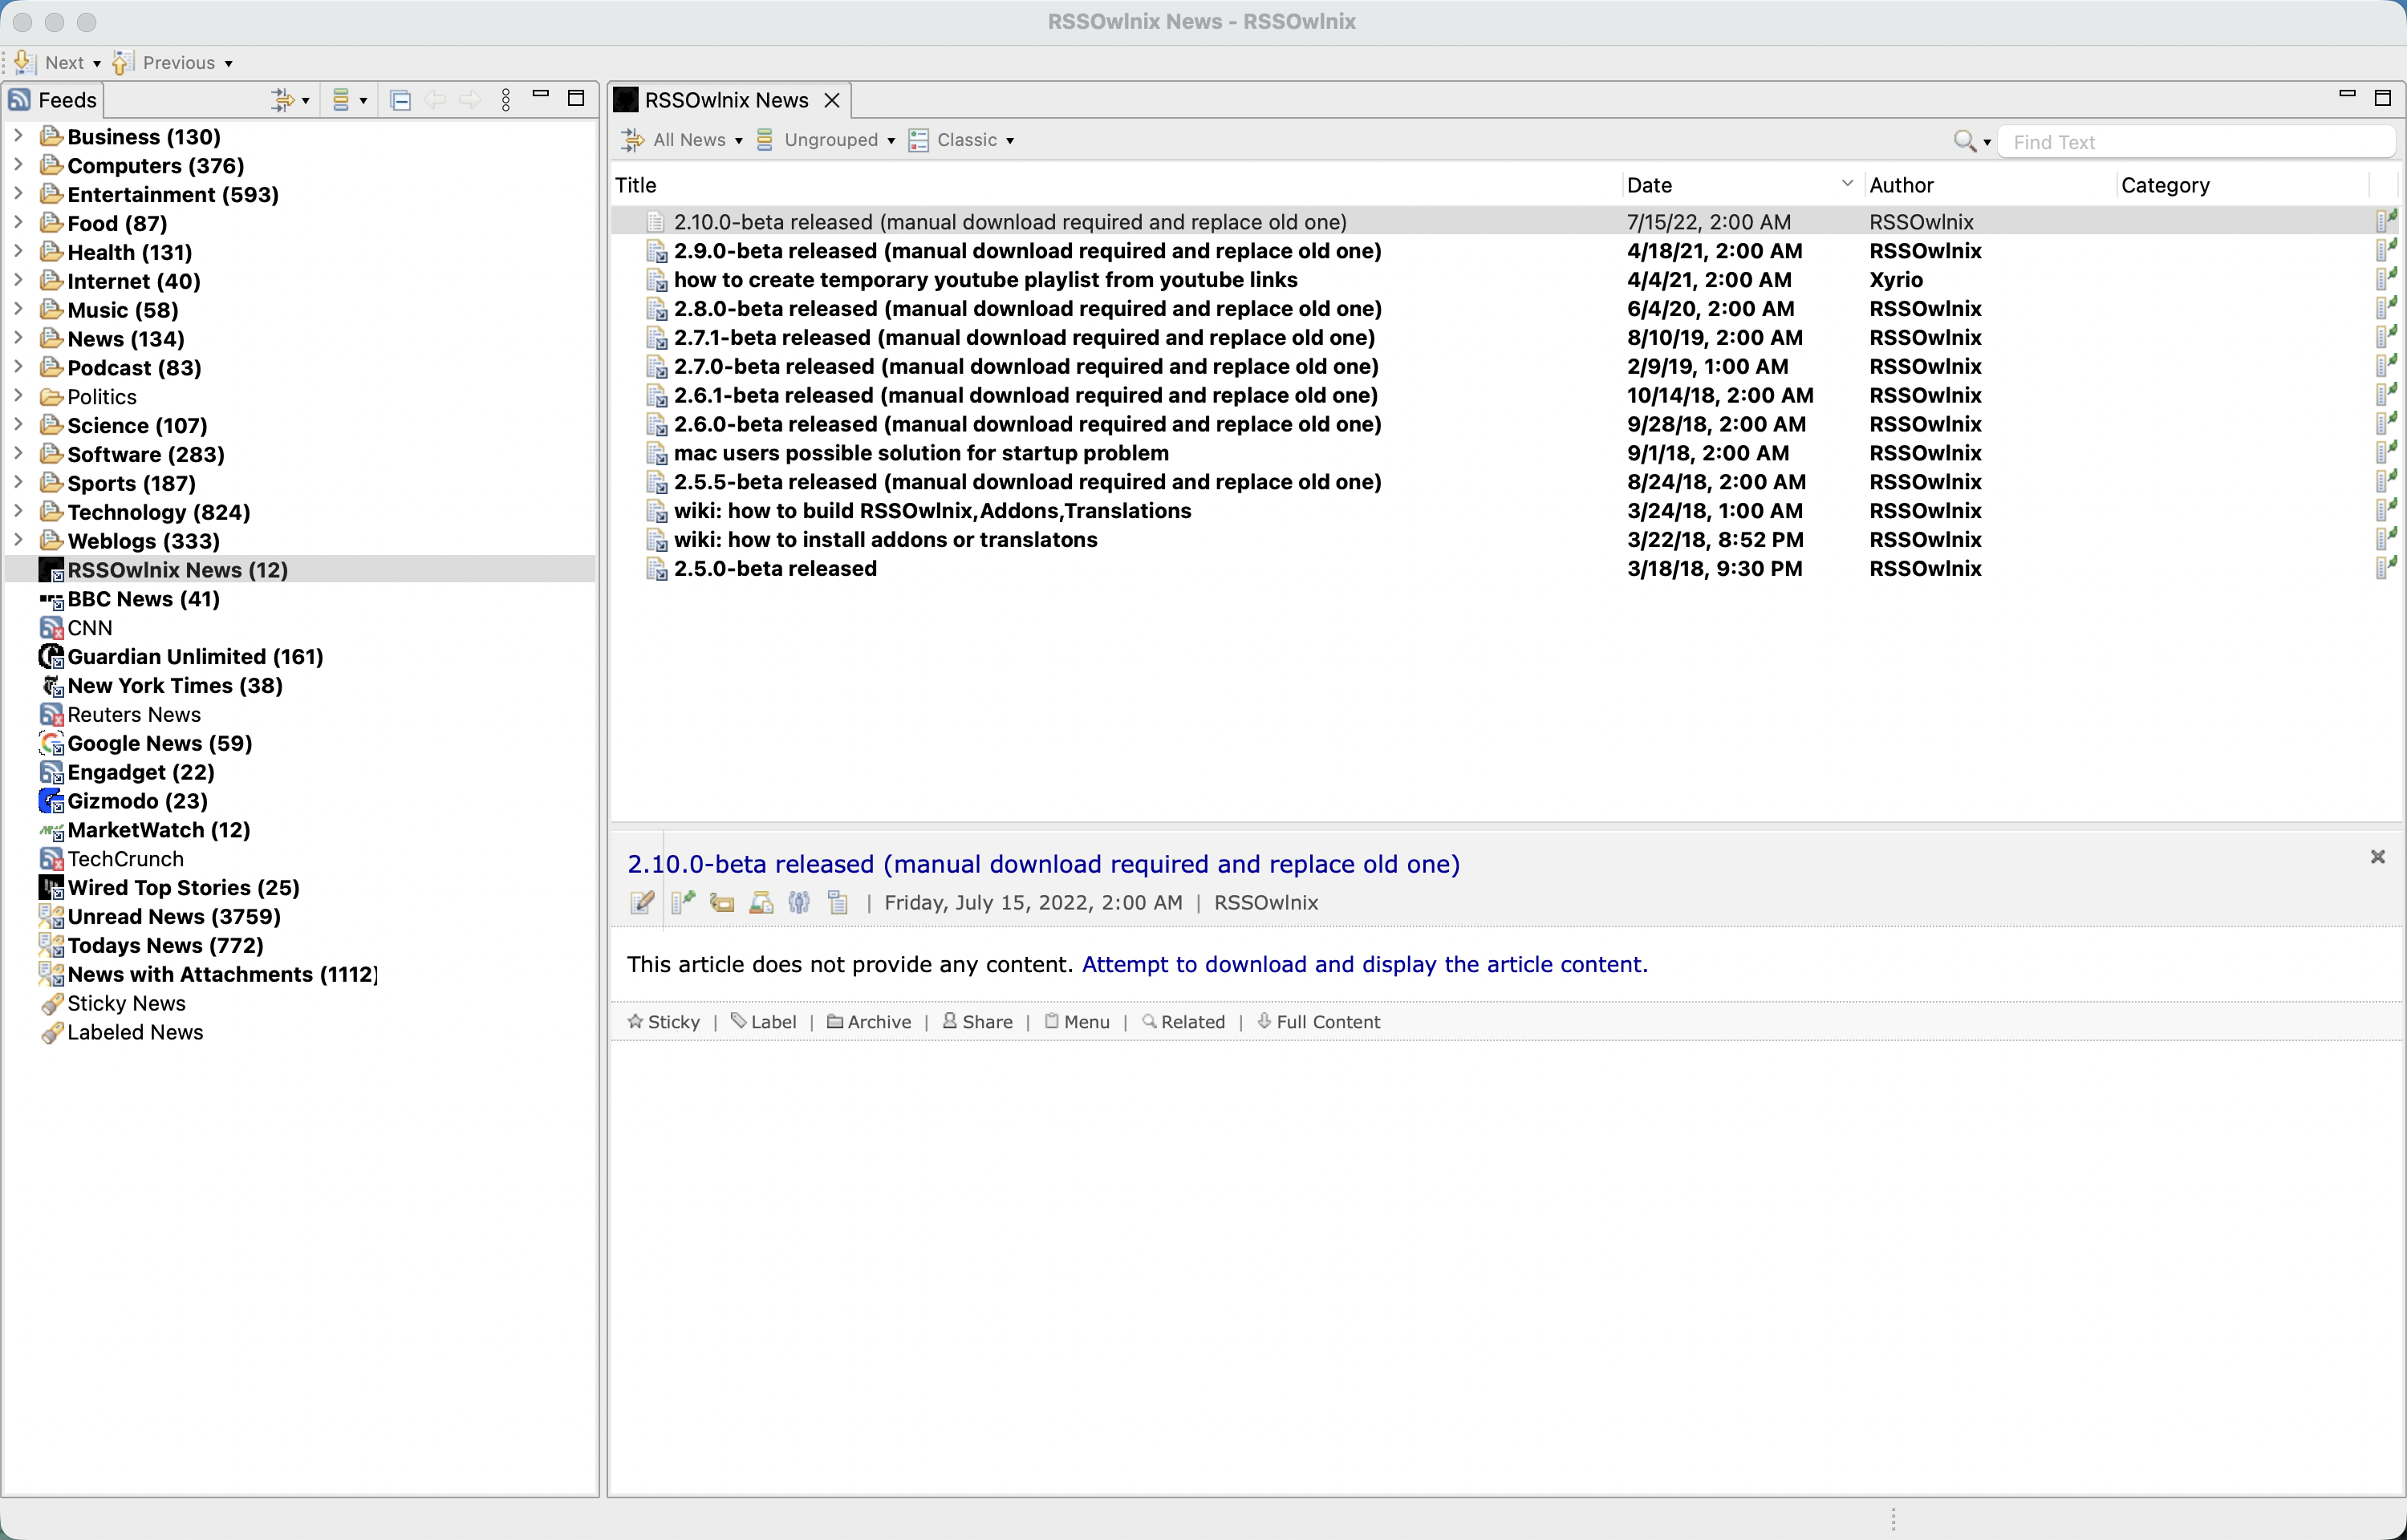Viewport: 2407px width, 1540px height.
Task: Expand the Technology folder
Action: tap(18, 511)
